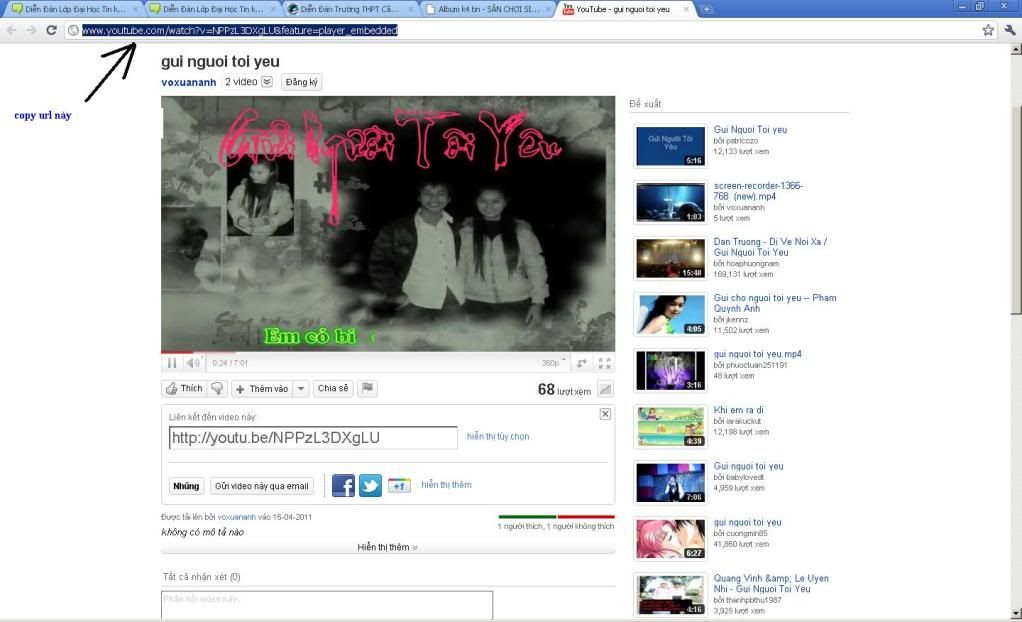This screenshot has height=622, width=1022.
Task: Open hiển thị tùy chọn options link
Action: point(498,436)
